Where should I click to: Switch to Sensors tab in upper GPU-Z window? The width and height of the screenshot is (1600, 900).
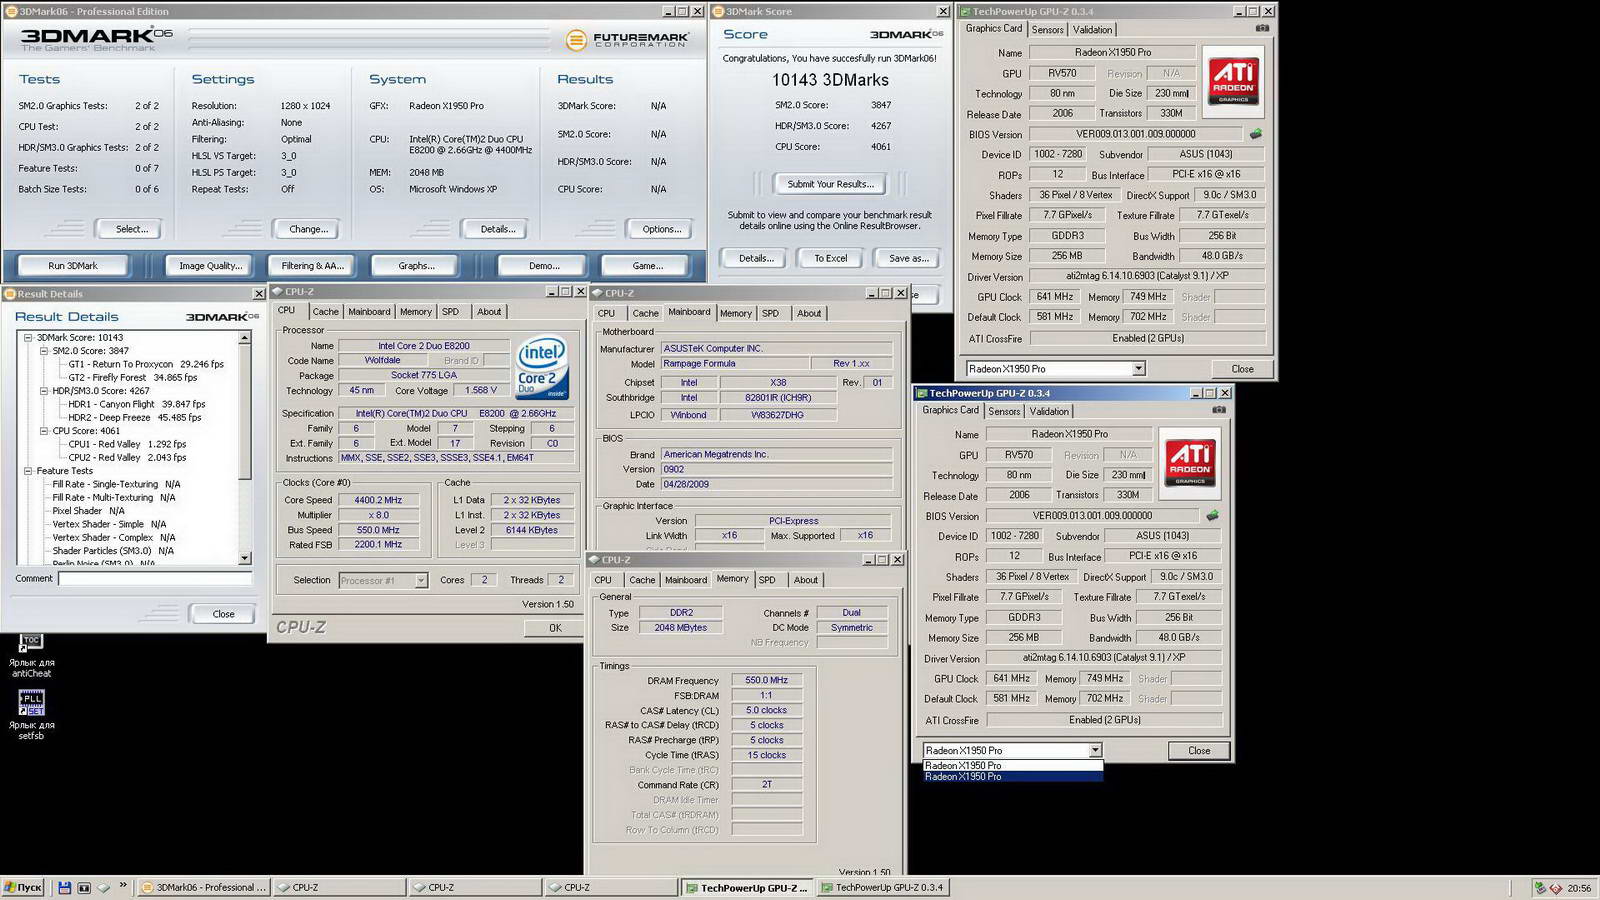[x=1047, y=29]
